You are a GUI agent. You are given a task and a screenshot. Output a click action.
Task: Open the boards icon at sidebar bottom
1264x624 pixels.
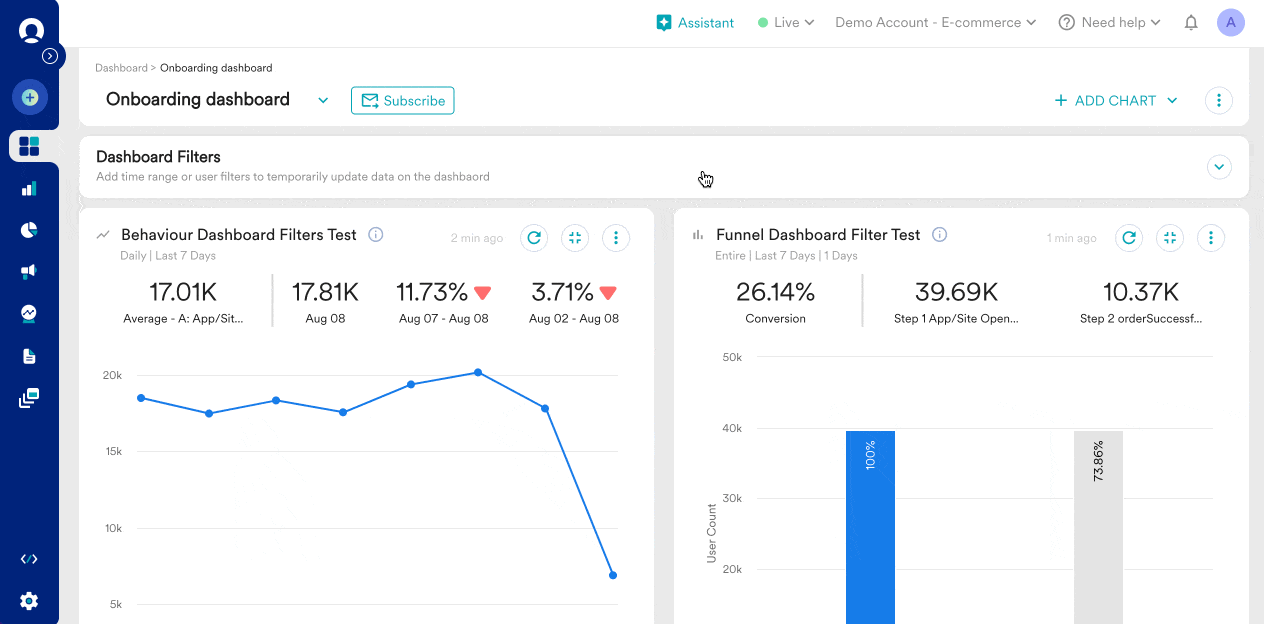coord(29,397)
